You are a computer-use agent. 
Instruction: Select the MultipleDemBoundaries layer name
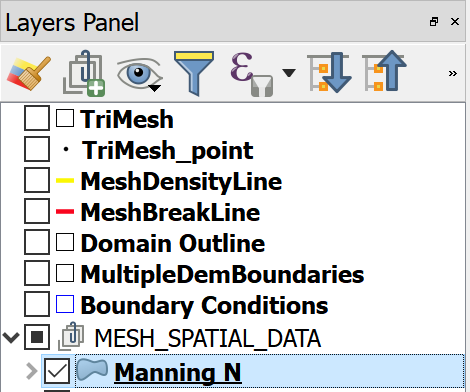click(x=222, y=275)
